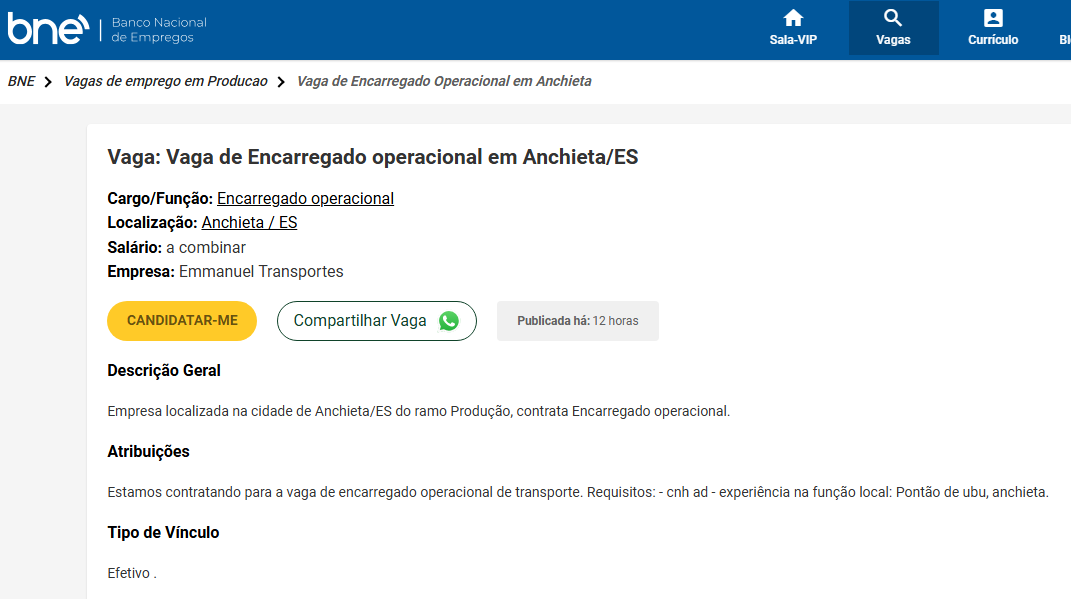Click the BNE breadcrumb link
Image resolution: width=1071 pixels, height=599 pixels.
coord(21,81)
